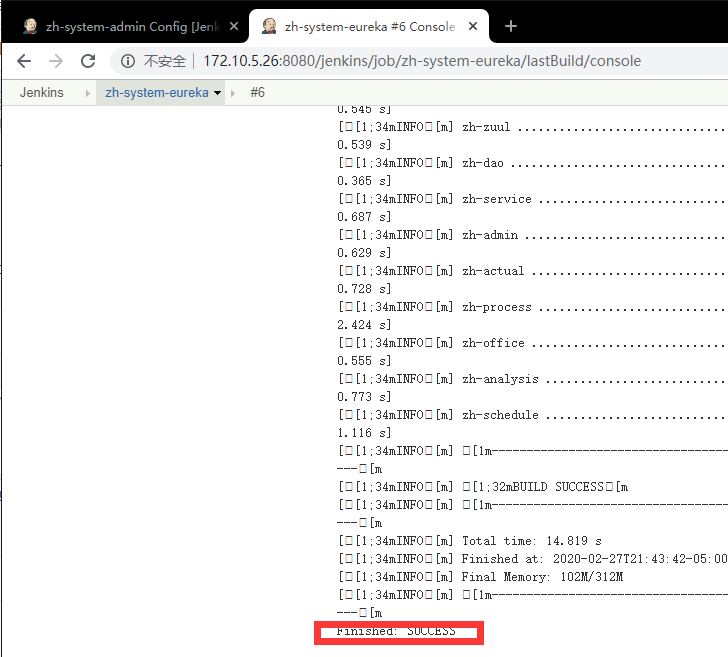This screenshot has height=657, width=728.
Task: Reload the Jenkins console page
Action: [x=88, y=61]
